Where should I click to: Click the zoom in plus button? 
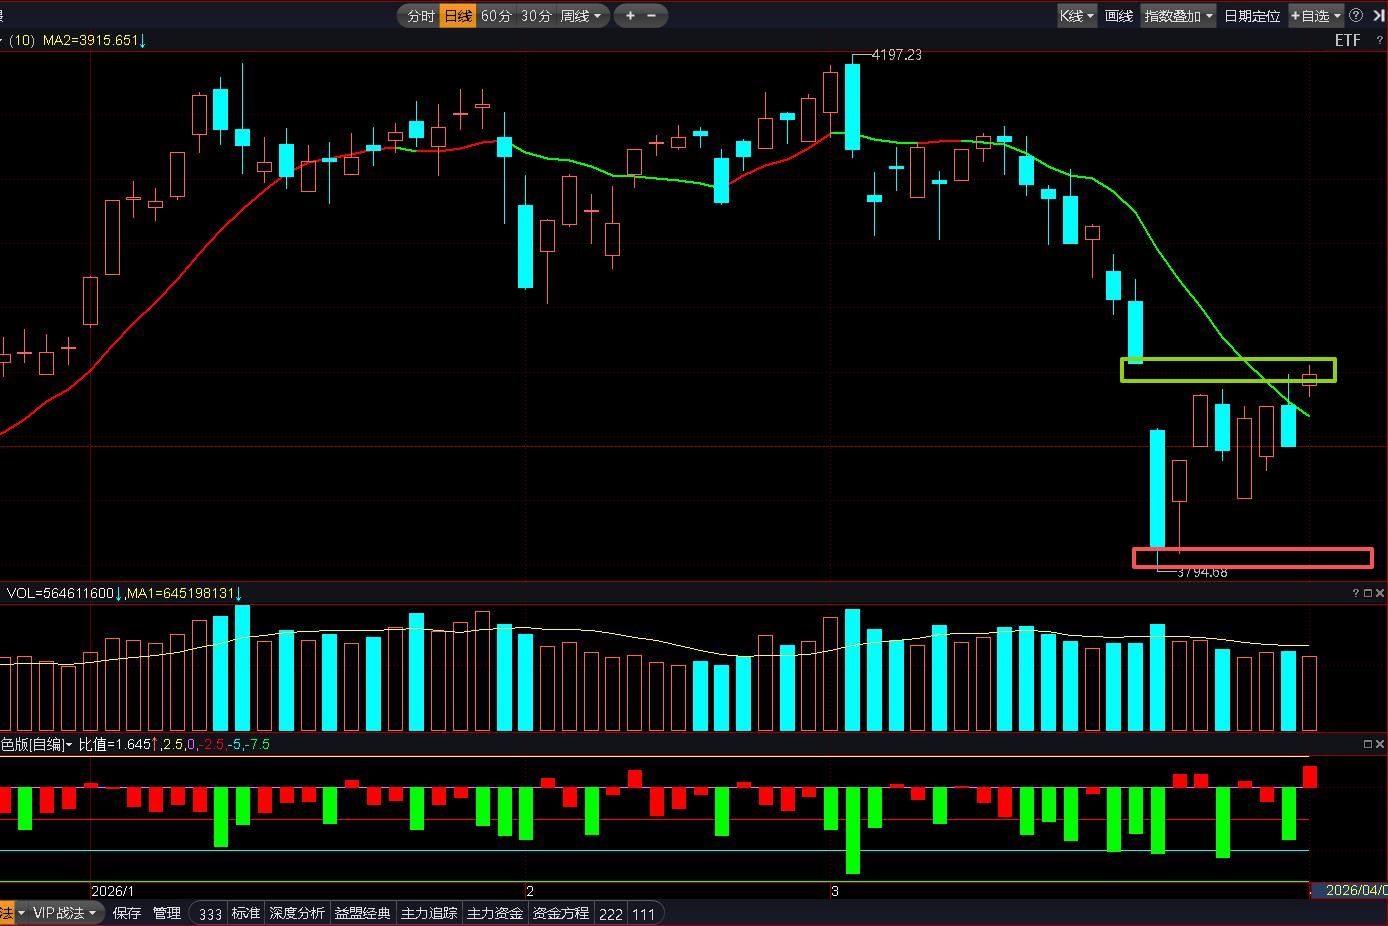pyautogui.click(x=630, y=16)
